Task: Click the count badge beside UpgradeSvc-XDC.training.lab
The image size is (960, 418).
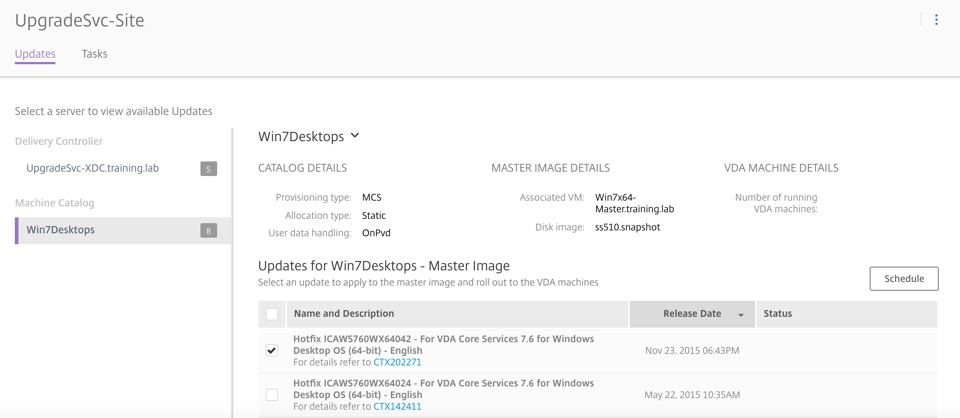Action: [x=208, y=169]
